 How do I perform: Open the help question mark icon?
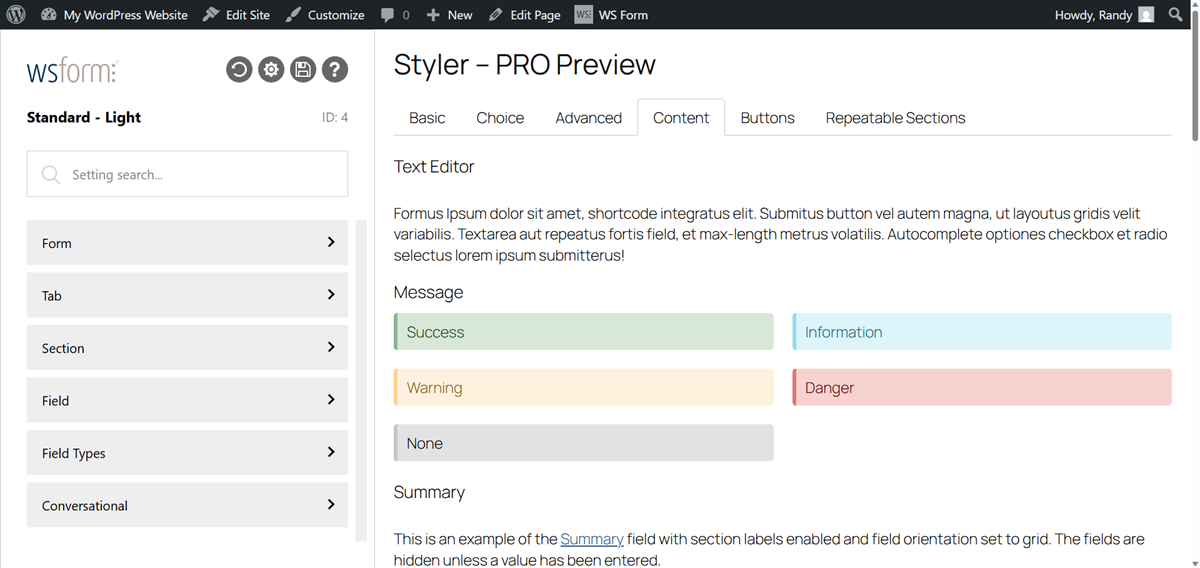click(335, 69)
